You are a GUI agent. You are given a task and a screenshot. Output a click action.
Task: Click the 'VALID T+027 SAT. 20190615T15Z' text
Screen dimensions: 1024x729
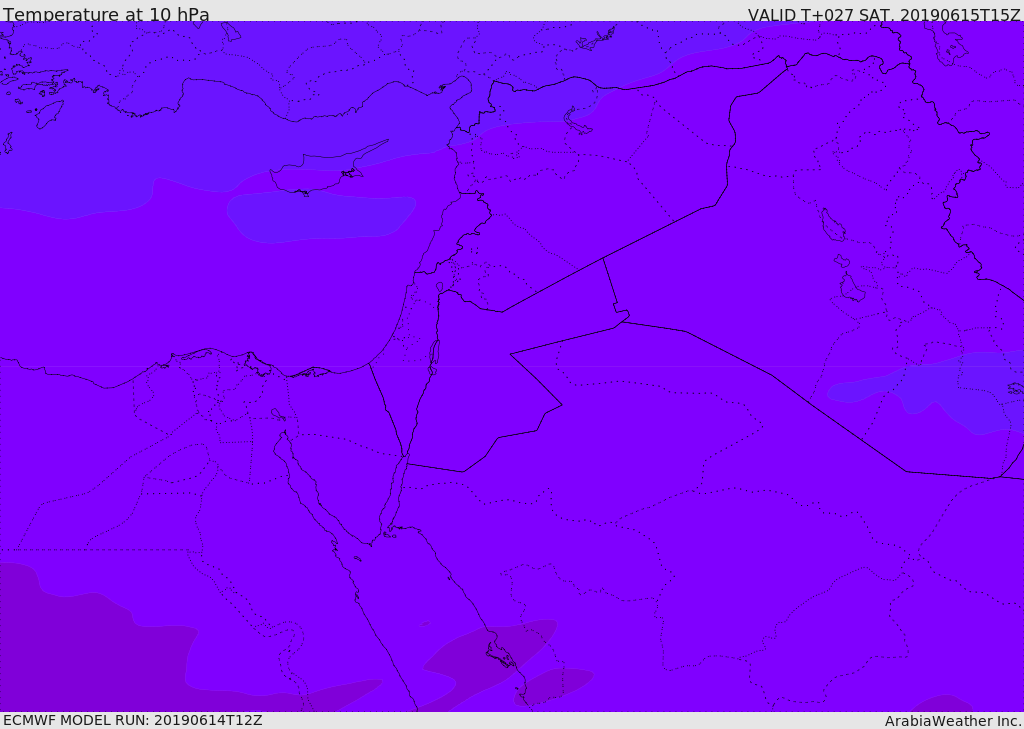pyautogui.click(x=884, y=15)
